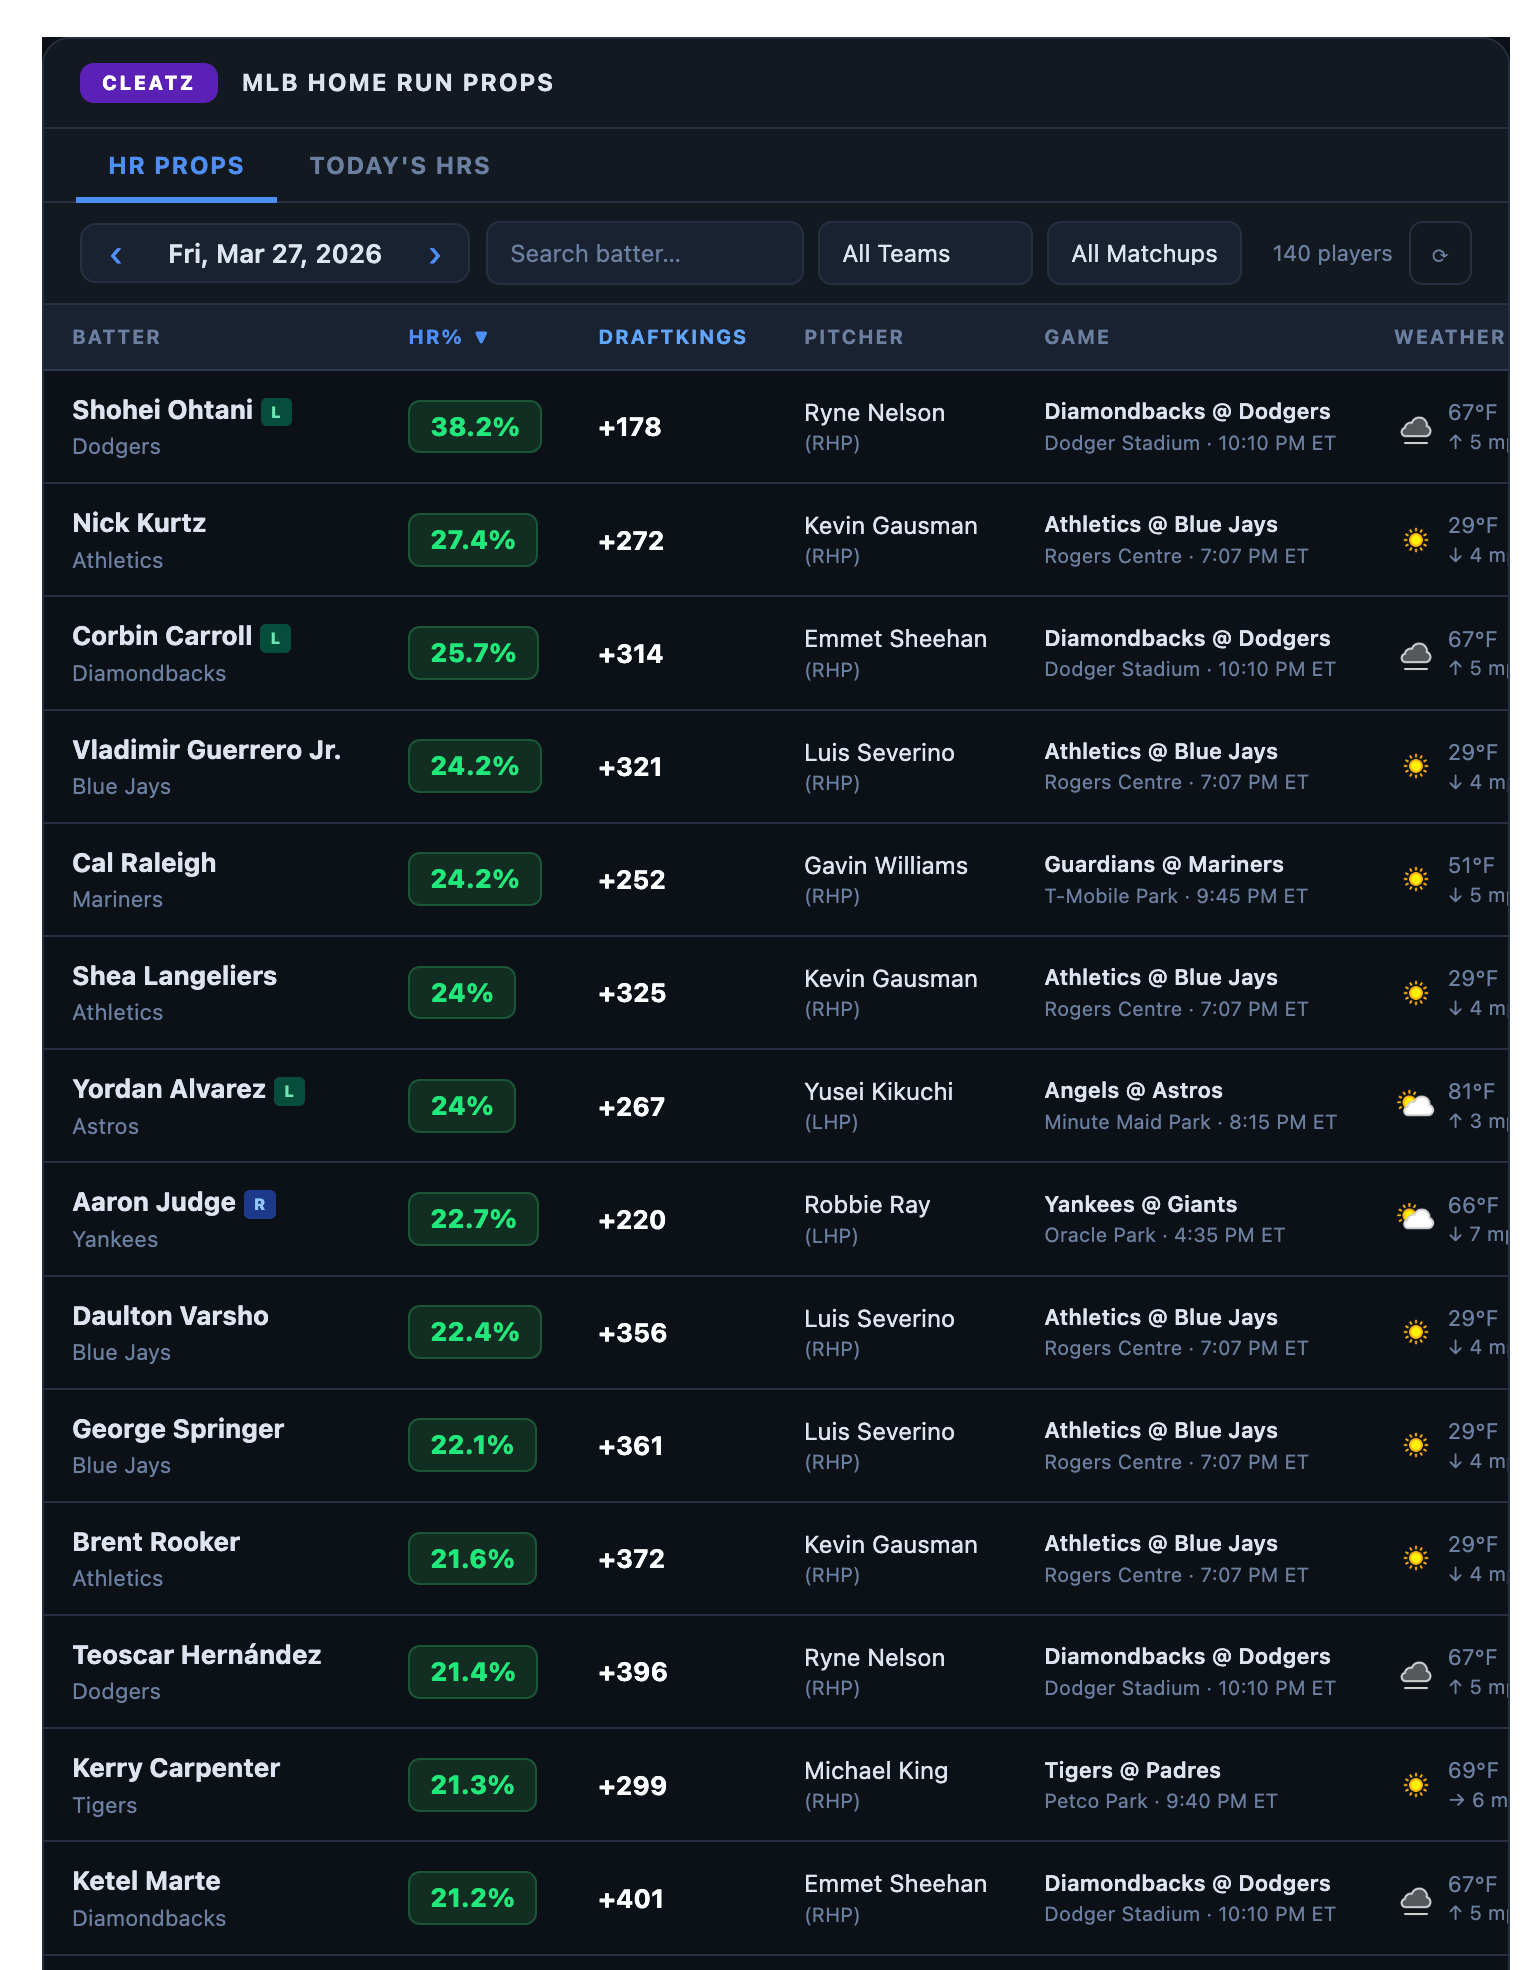The image size is (1540, 1970).
Task: Sort by the WEATHER column header
Action: coord(1449,337)
